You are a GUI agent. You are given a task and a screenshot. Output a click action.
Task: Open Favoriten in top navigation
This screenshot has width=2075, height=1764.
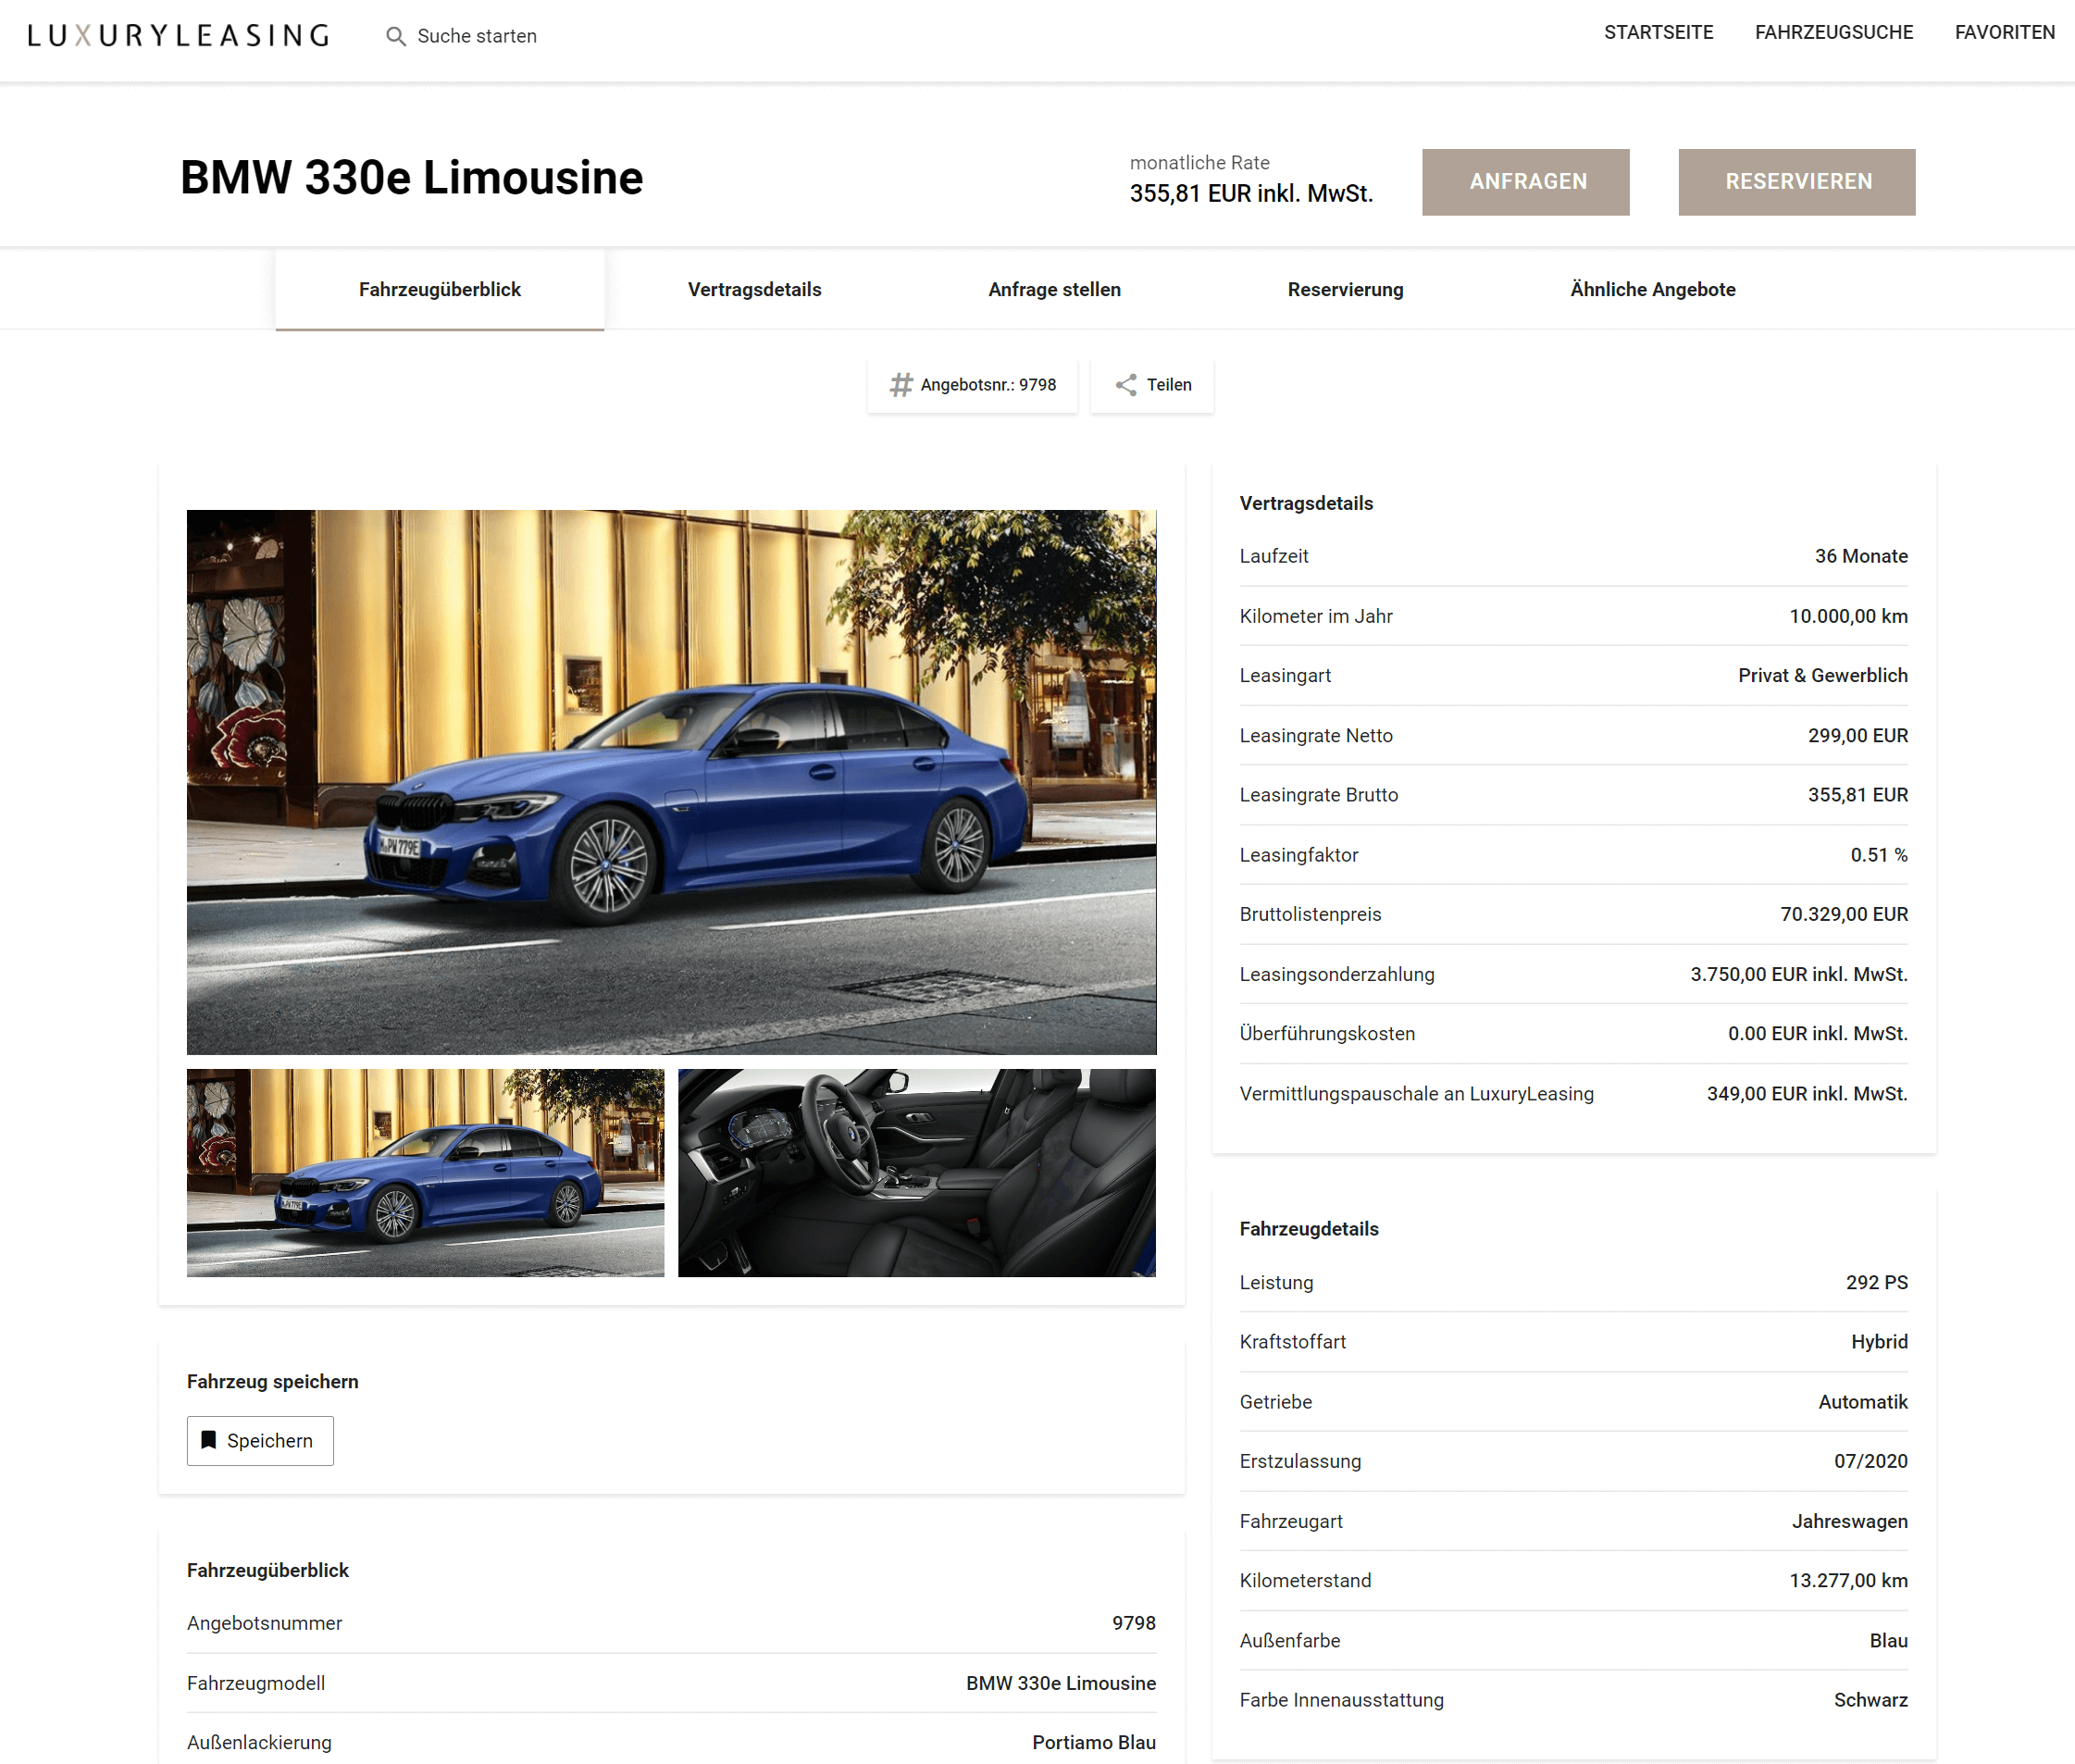coord(2005,32)
